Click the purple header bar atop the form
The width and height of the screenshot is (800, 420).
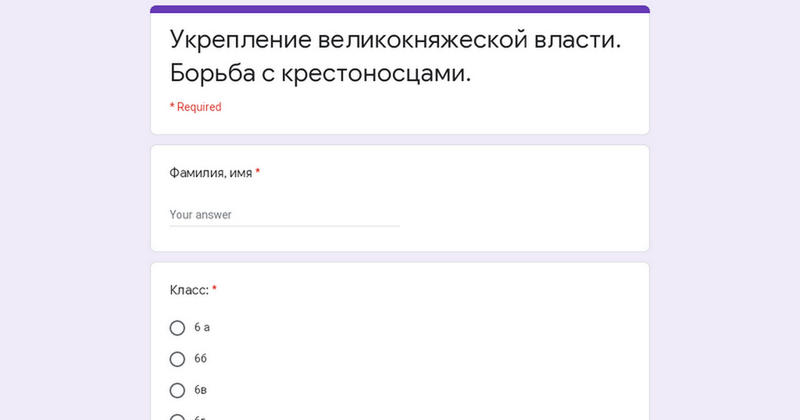click(x=400, y=9)
